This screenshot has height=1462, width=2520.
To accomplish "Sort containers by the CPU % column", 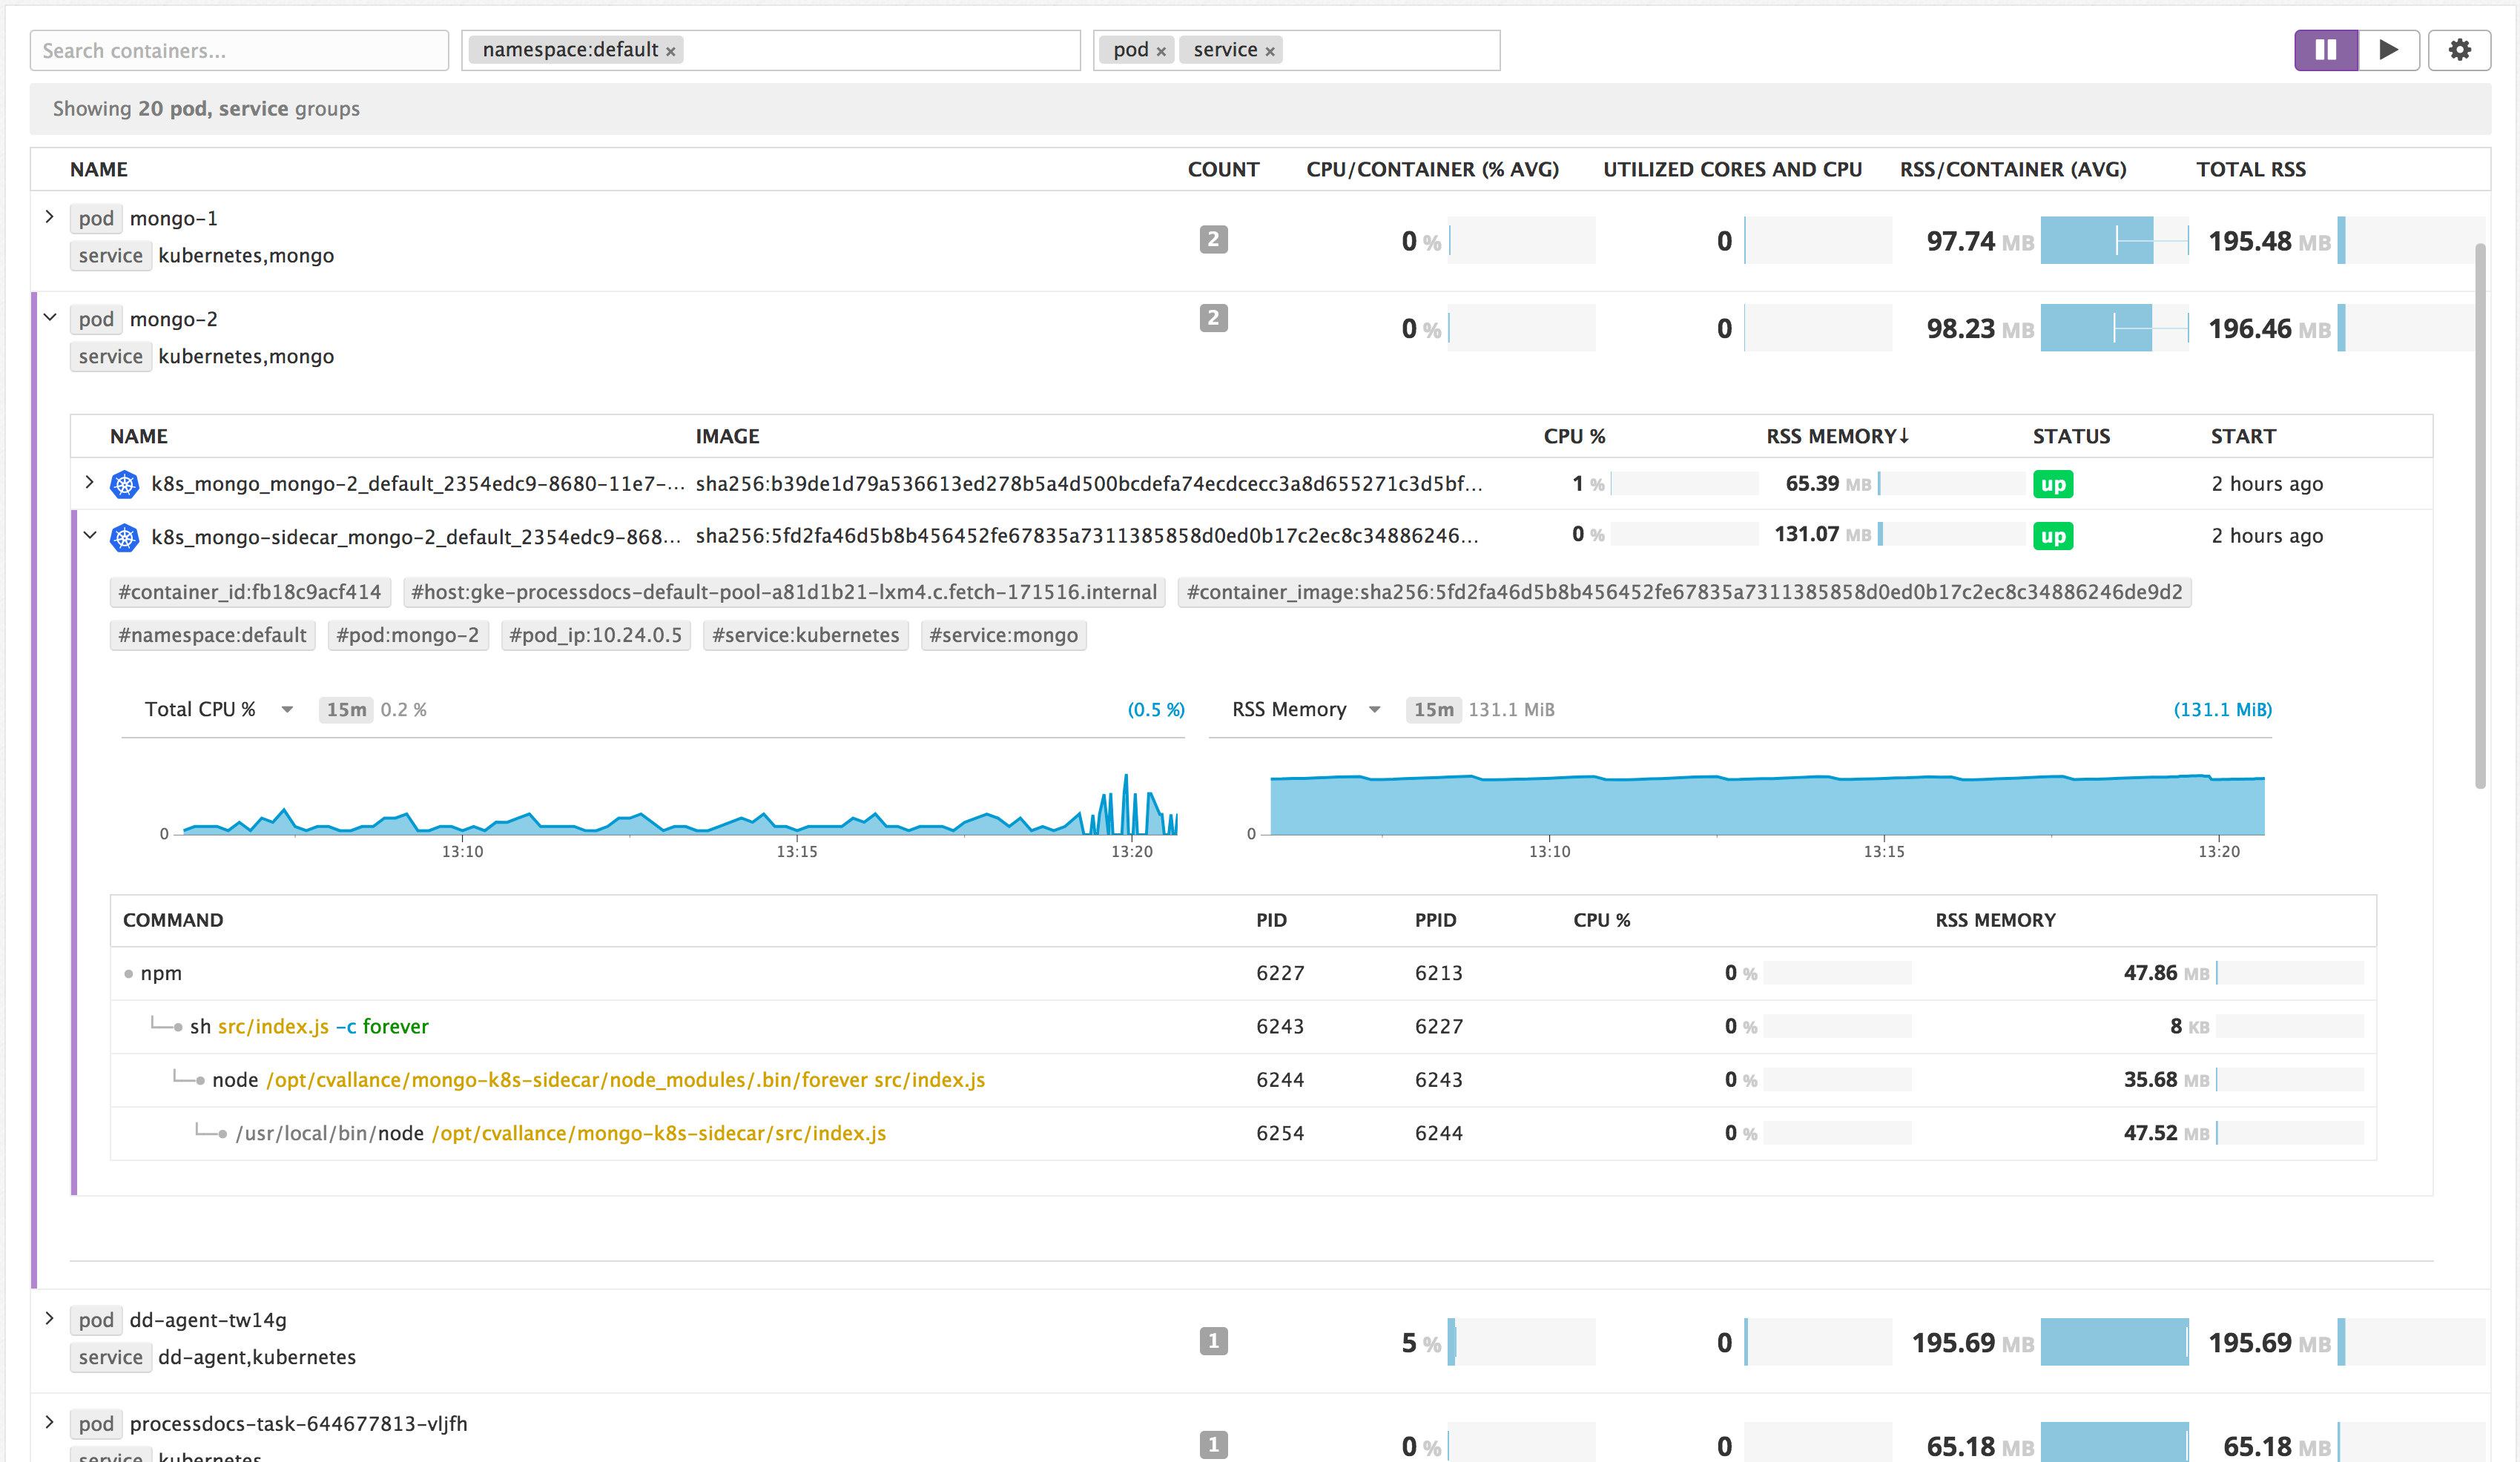I will (x=1574, y=435).
